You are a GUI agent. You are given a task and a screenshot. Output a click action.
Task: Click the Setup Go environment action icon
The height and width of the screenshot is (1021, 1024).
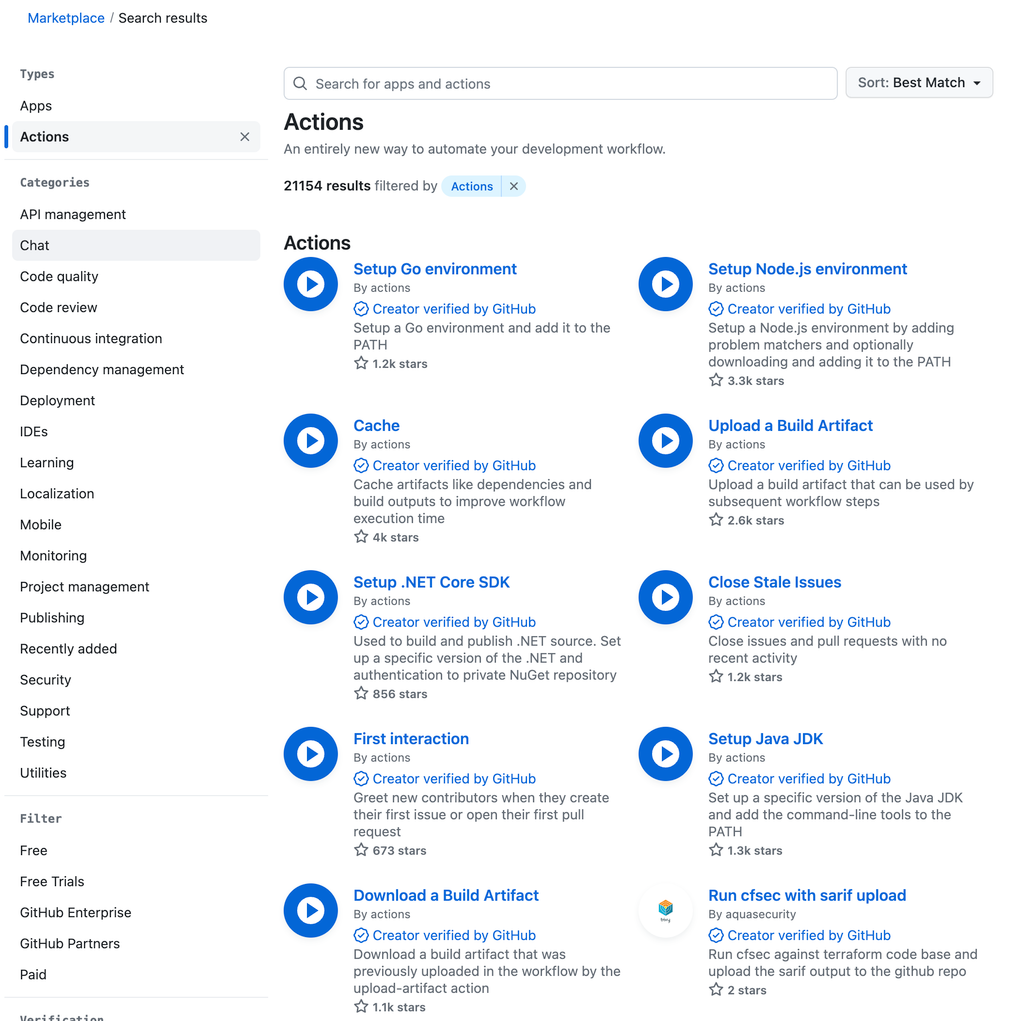[x=310, y=284]
